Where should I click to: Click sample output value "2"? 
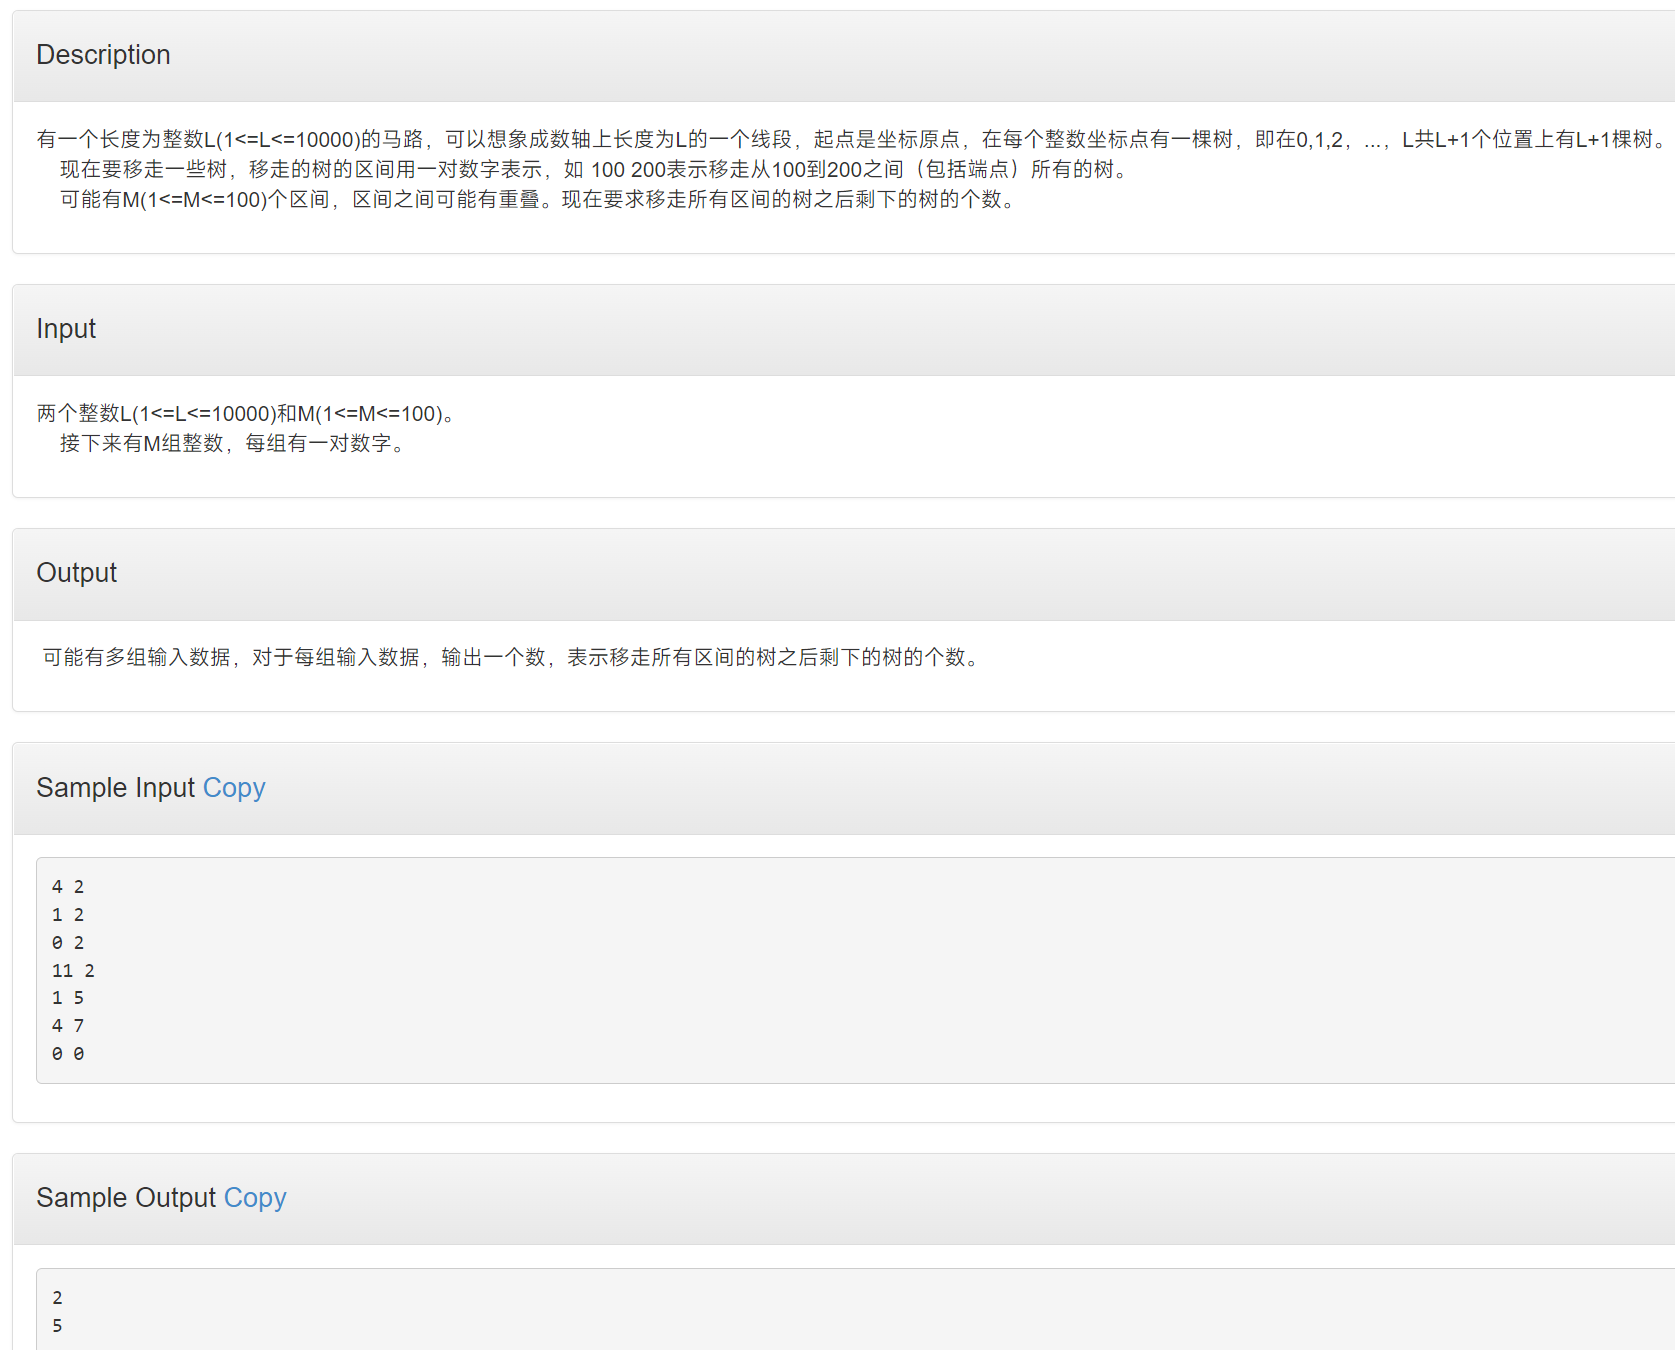tap(57, 1298)
